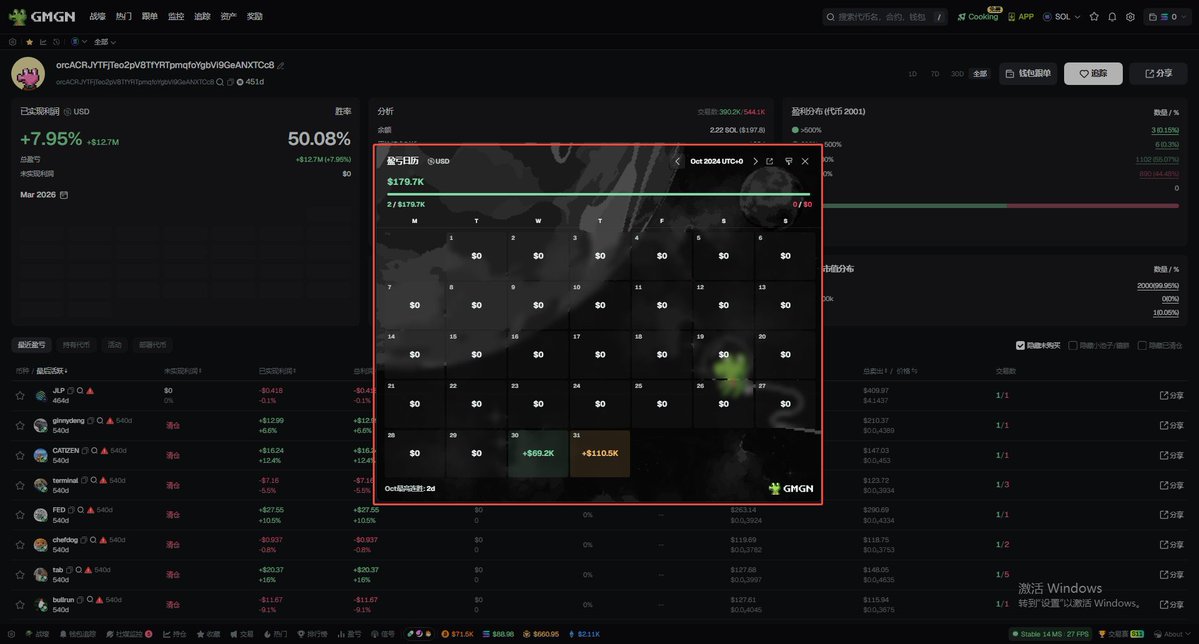This screenshot has height=644, width=1199.
Task: Close the profit calendar popup
Action: click(x=805, y=161)
